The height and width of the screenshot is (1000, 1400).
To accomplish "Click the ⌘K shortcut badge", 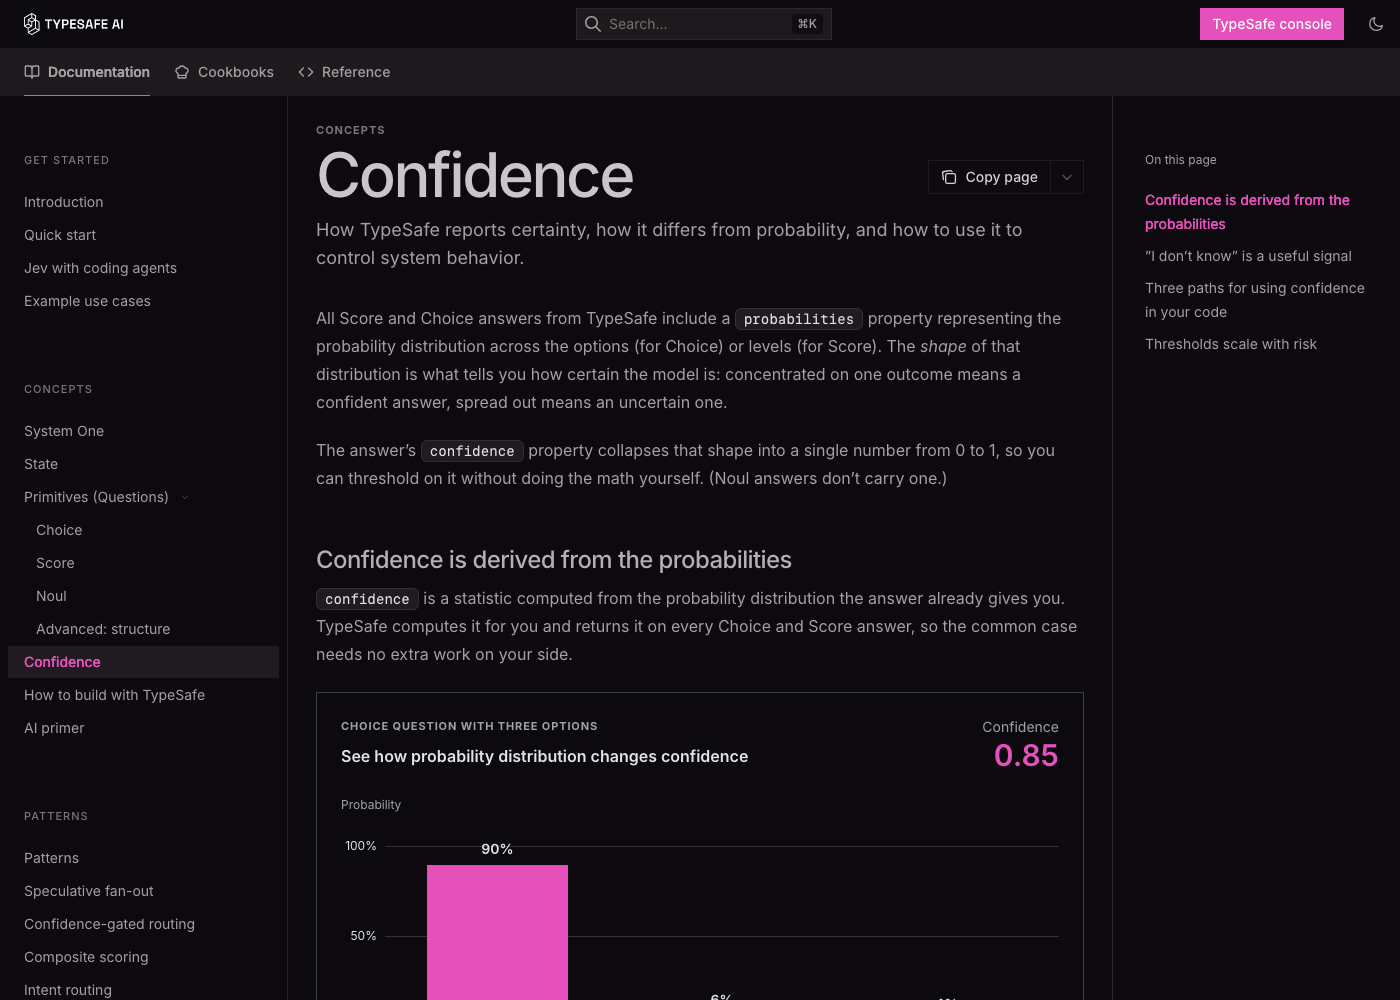I will pyautogui.click(x=807, y=24).
